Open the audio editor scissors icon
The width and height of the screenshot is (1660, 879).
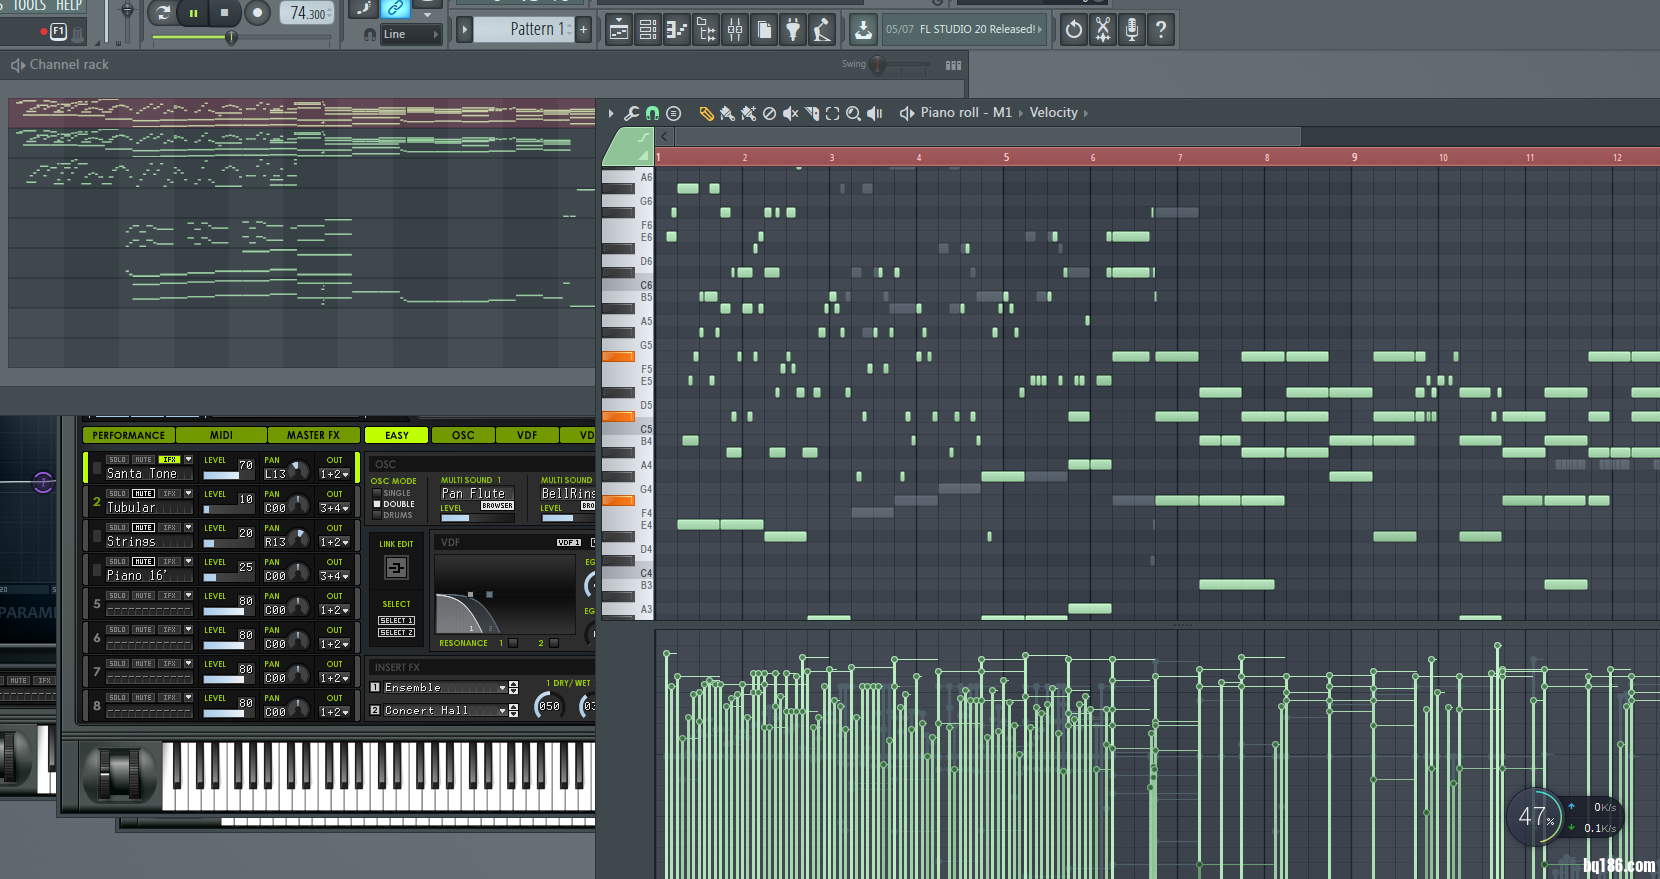[x=1103, y=30]
